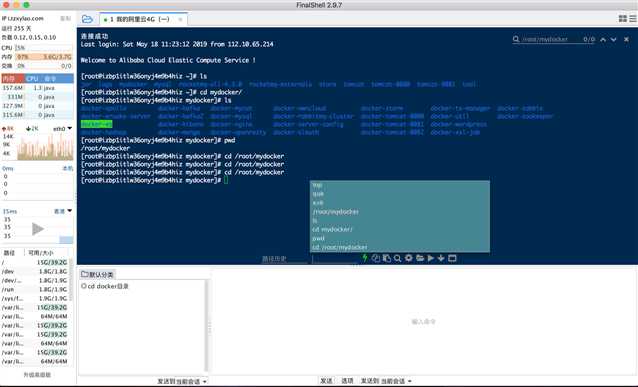Image resolution: width=638 pixels, height=387 pixels.
Task: Click the paste clipboard icon in terminal toolbar
Action: tap(387, 258)
